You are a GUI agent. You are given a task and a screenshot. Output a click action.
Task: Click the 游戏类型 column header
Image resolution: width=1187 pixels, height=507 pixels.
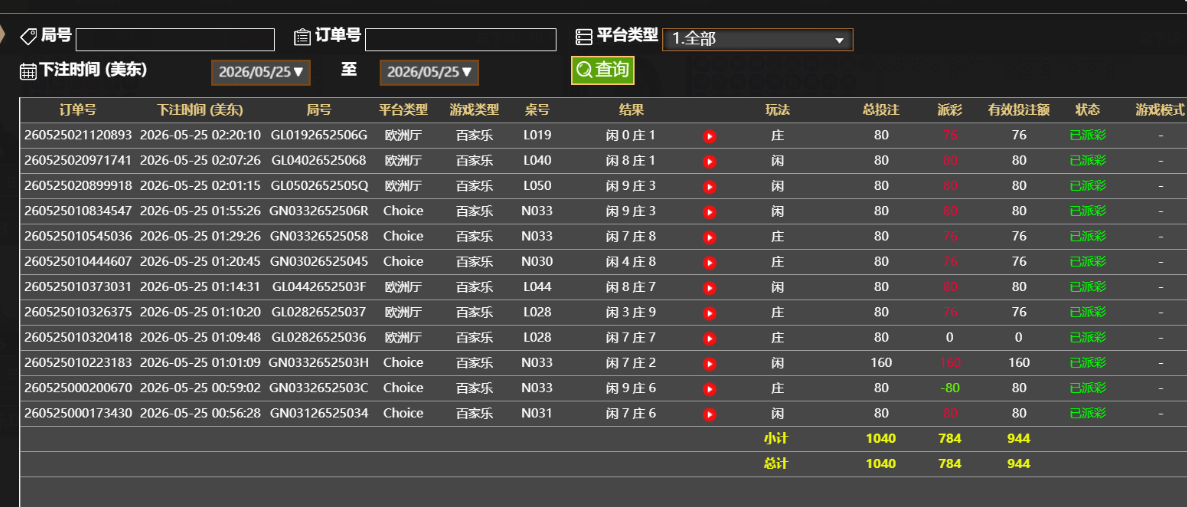475,110
